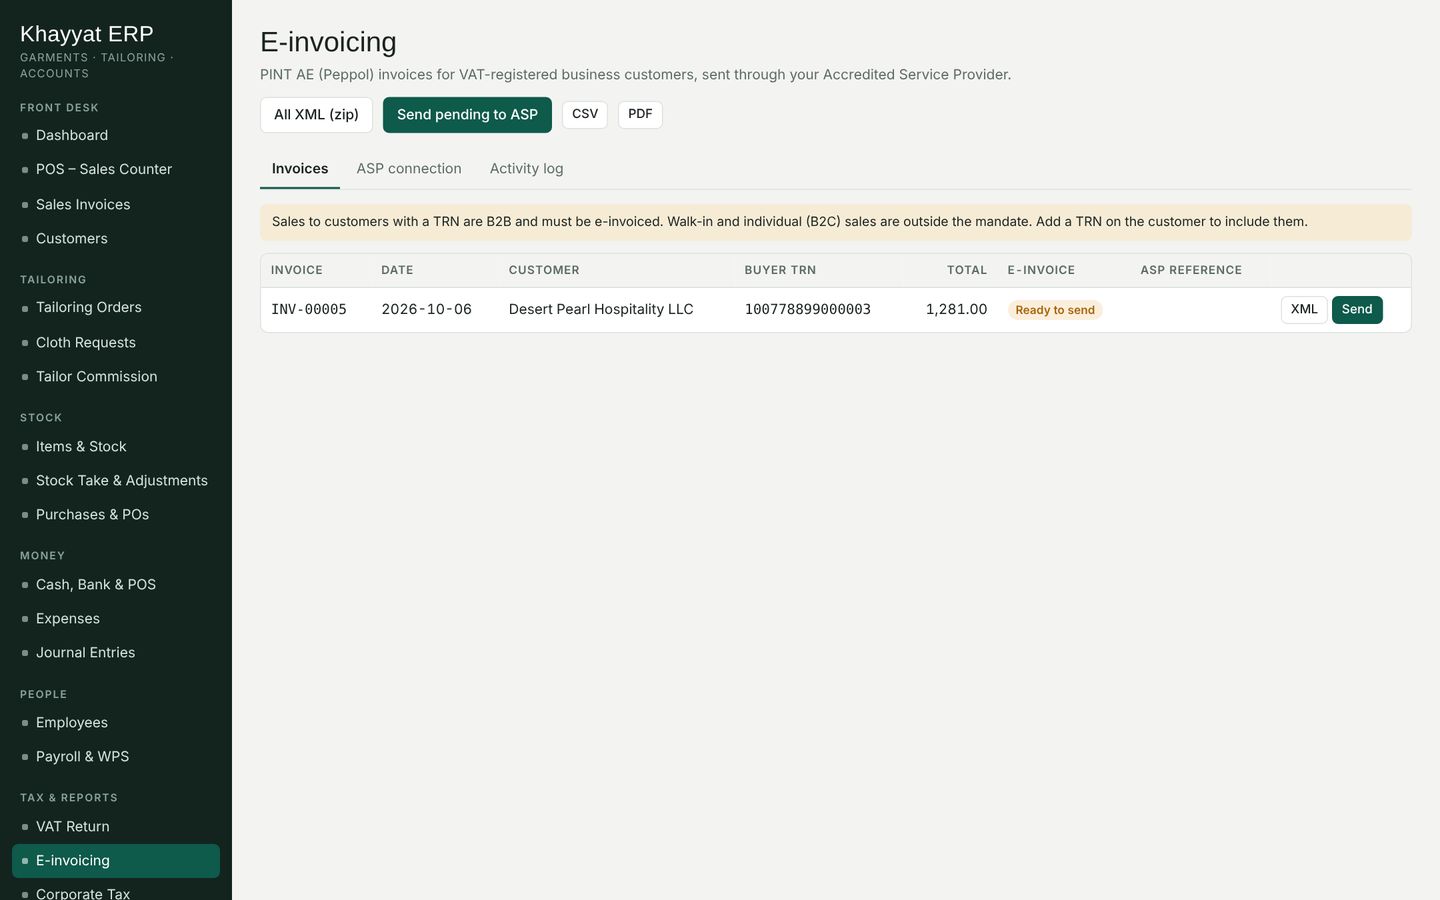The height and width of the screenshot is (900, 1440).
Task: Click Send pending to ASP button
Action: [467, 115]
